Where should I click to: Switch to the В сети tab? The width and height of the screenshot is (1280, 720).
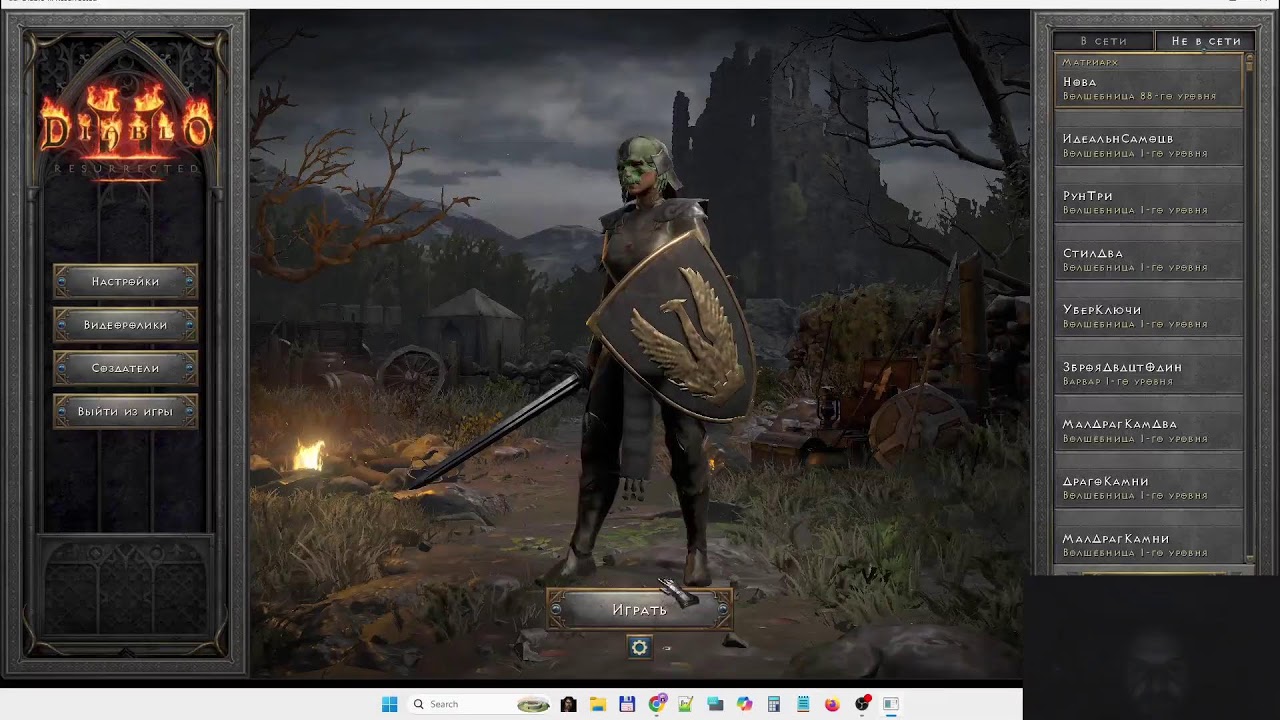[x=1104, y=41]
